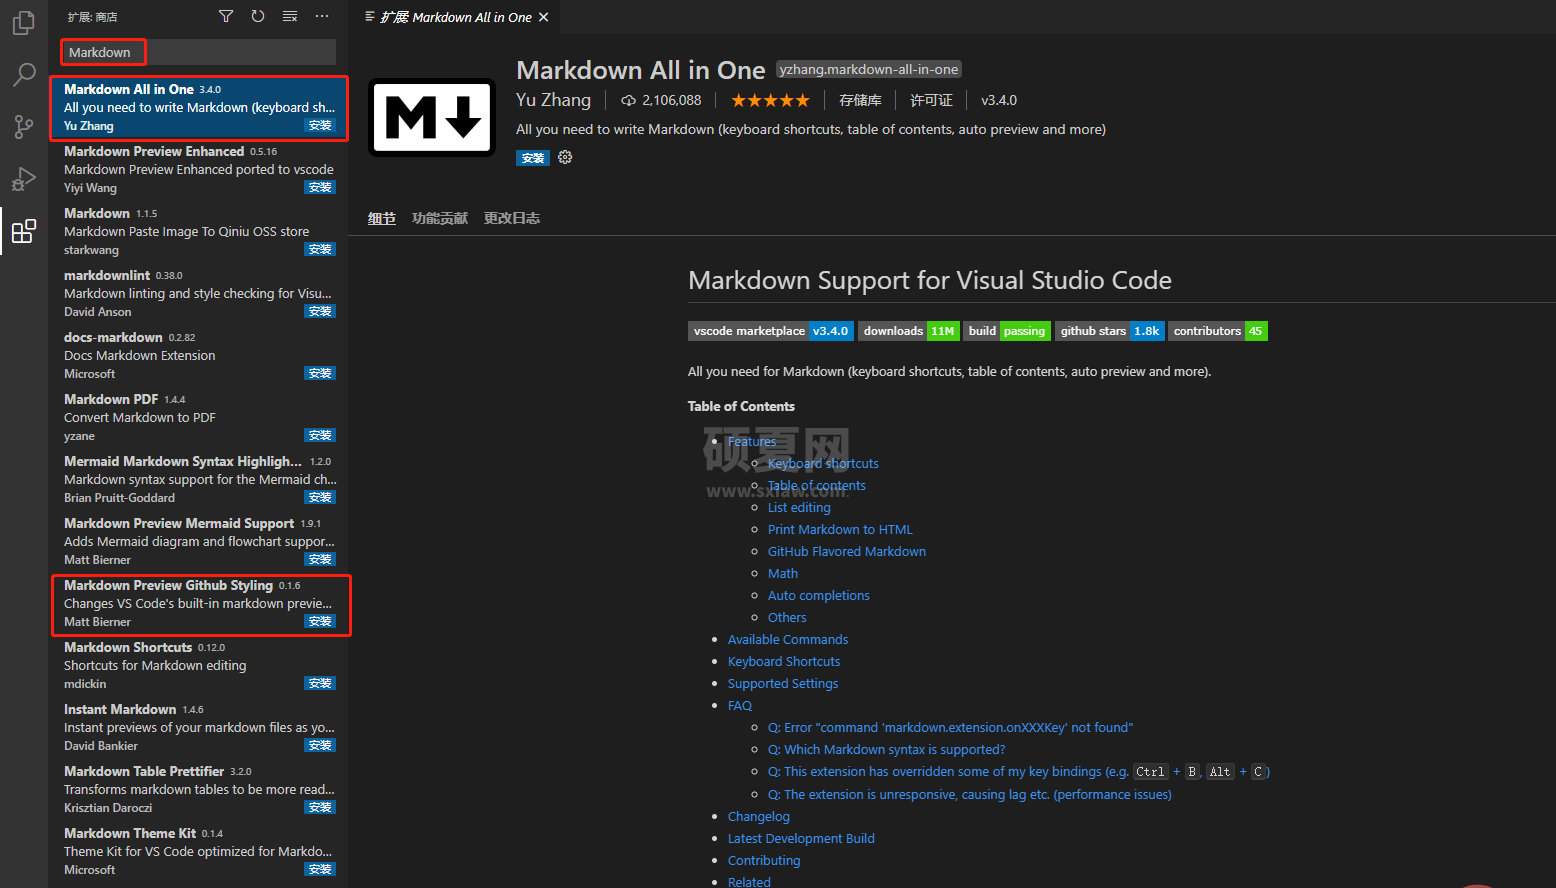The height and width of the screenshot is (888, 1556).
Task: Open the extensions More Actions menu
Action: tap(322, 16)
